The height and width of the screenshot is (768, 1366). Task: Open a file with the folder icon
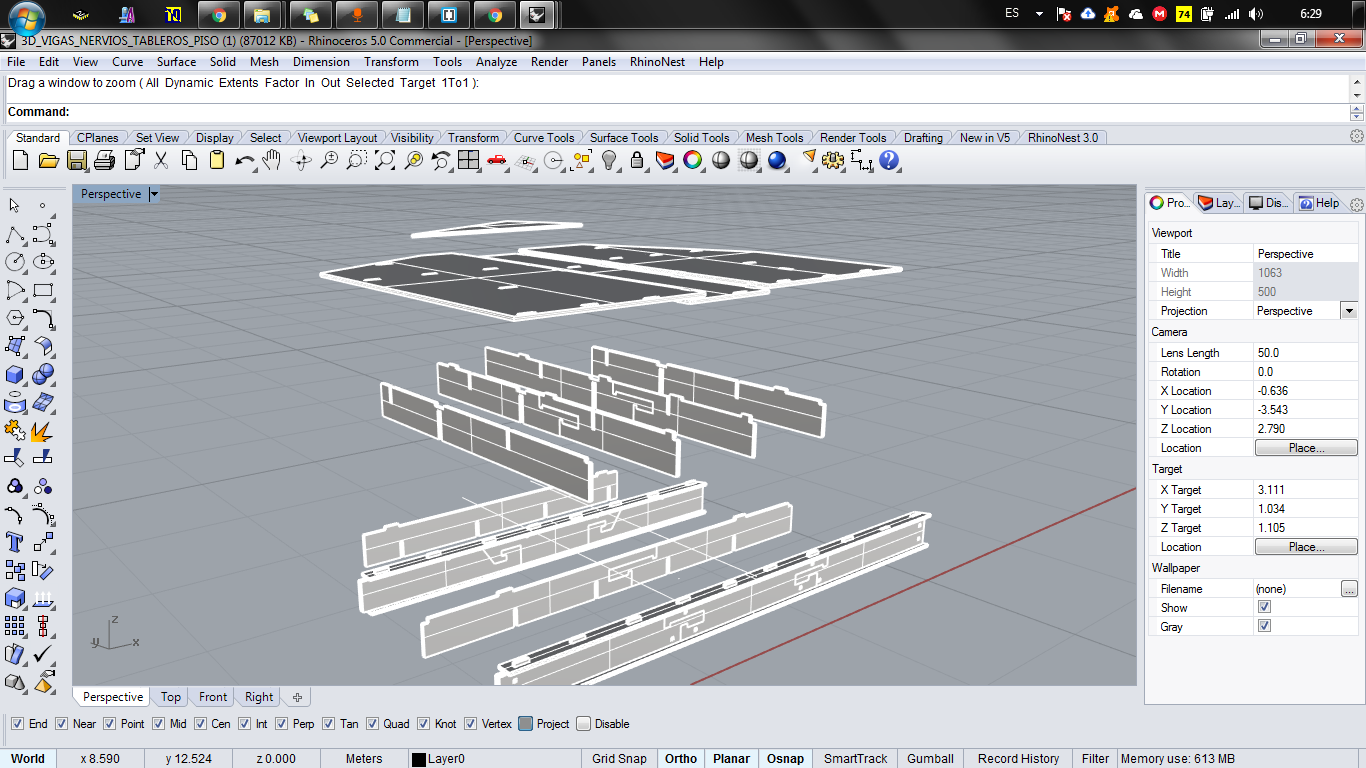(48, 160)
